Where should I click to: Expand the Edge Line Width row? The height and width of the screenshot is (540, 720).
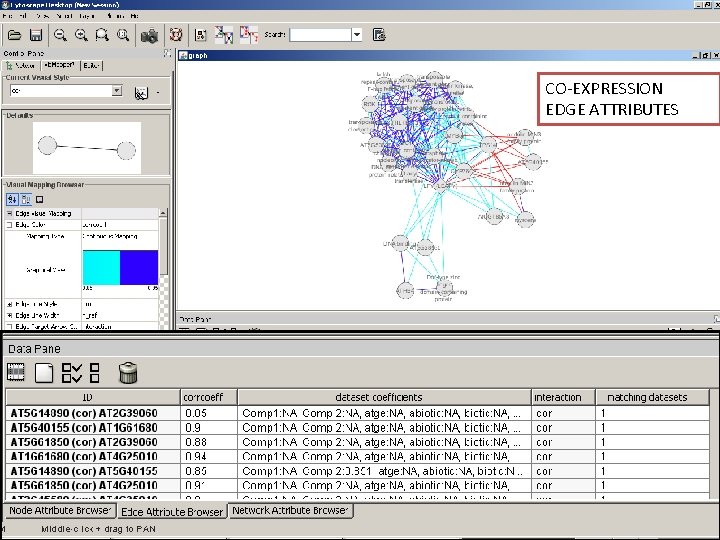(x=10, y=314)
